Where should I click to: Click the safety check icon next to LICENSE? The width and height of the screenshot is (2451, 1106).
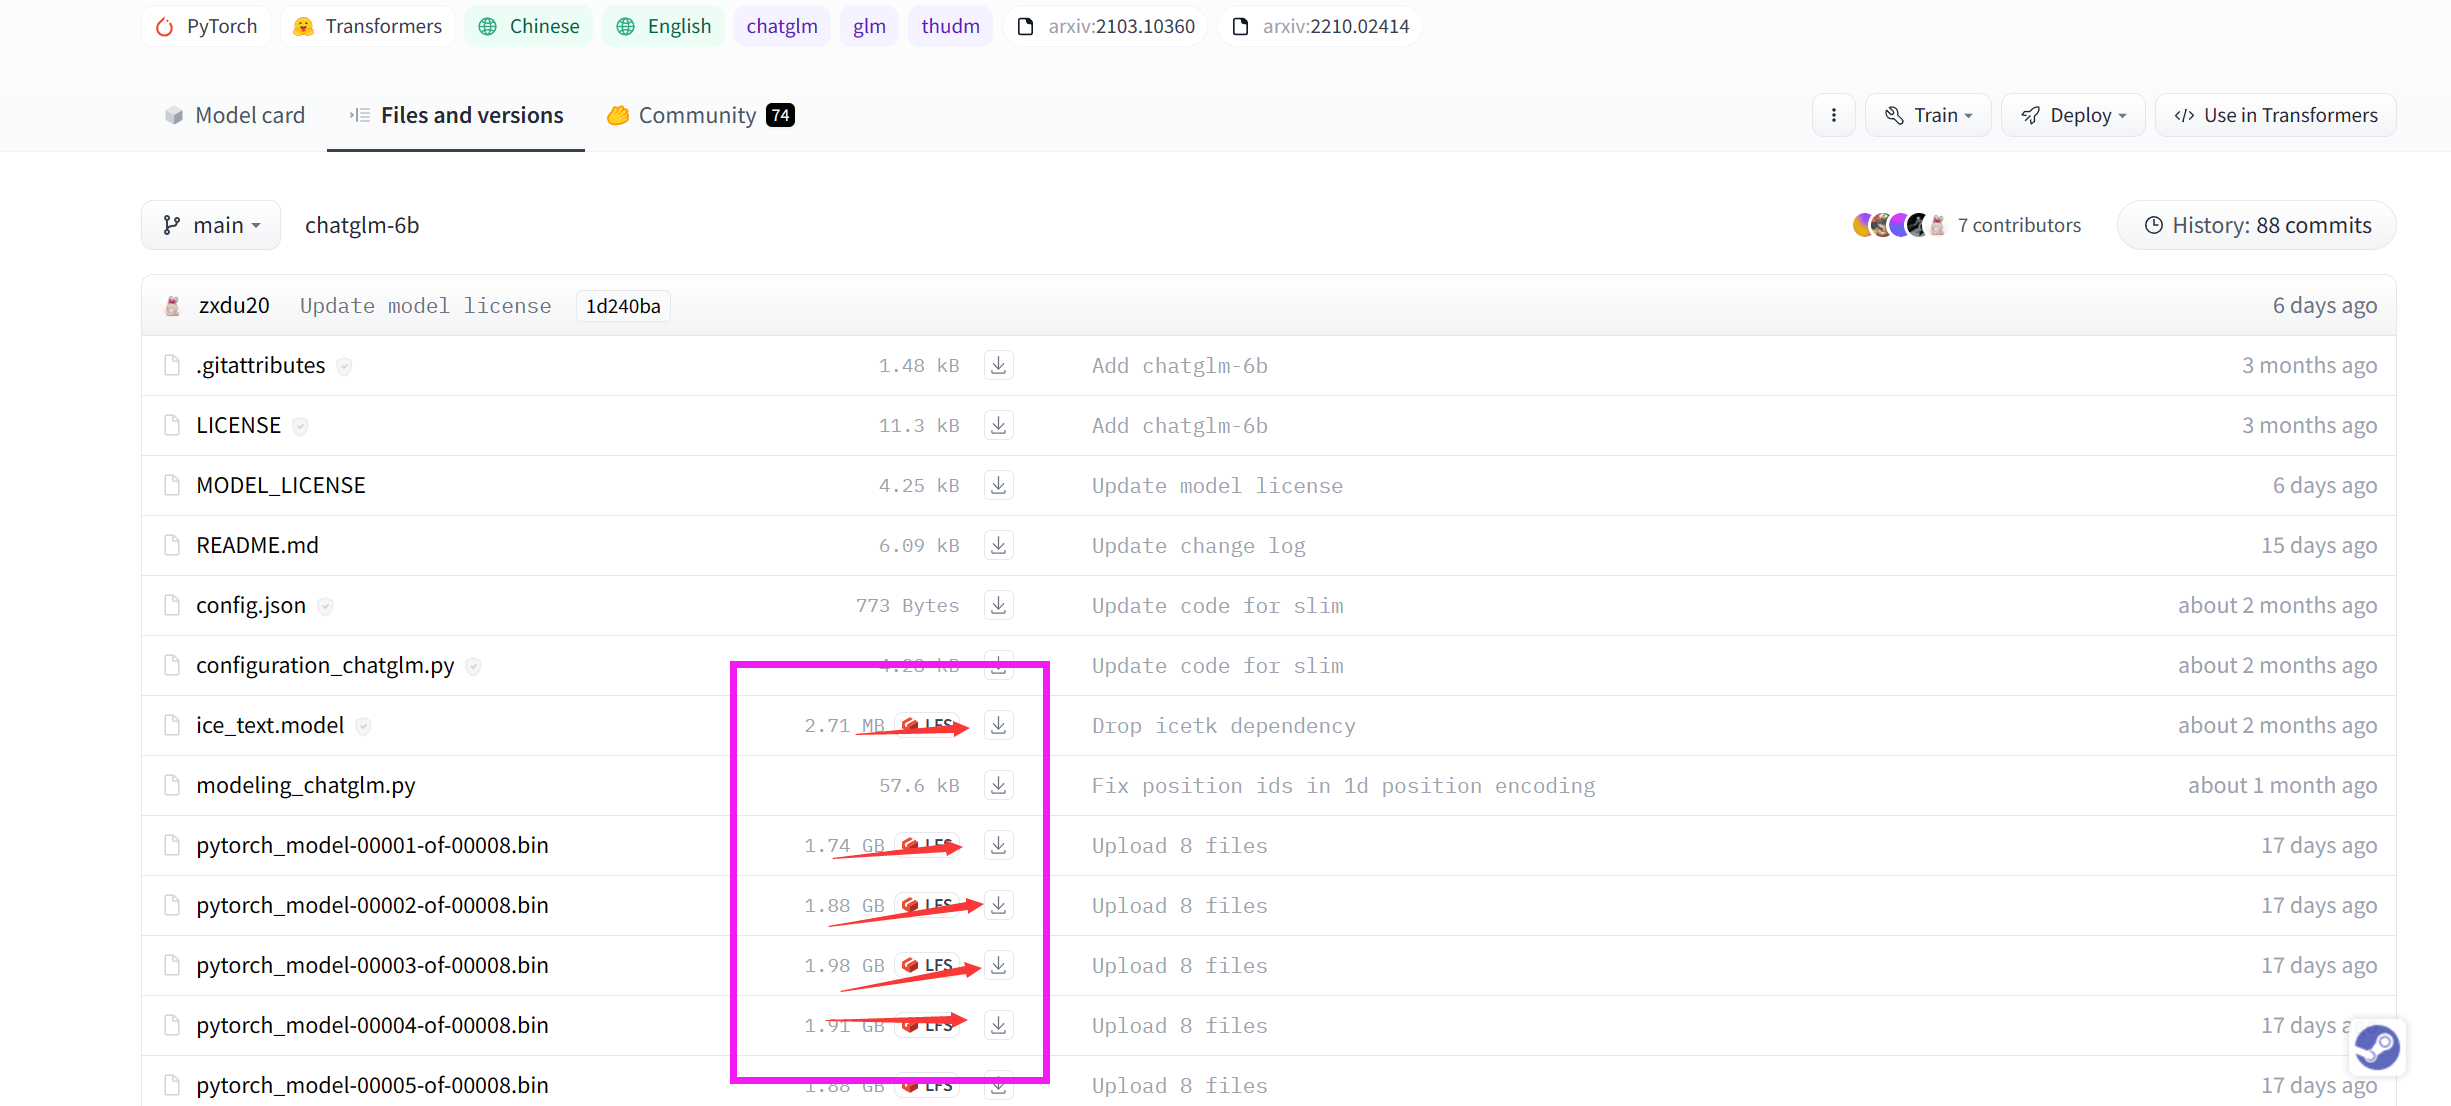(x=300, y=427)
